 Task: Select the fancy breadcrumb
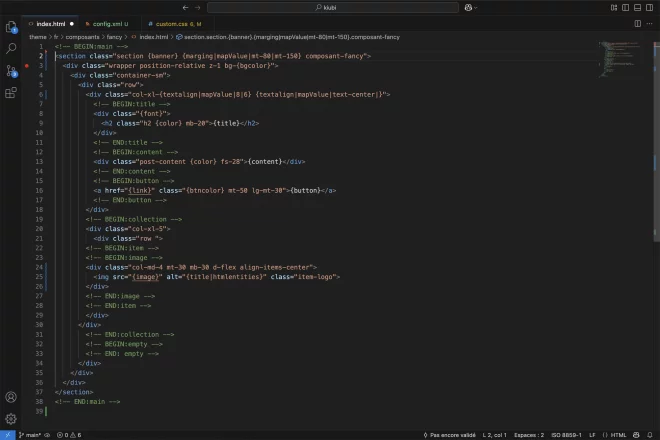click(114, 37)
